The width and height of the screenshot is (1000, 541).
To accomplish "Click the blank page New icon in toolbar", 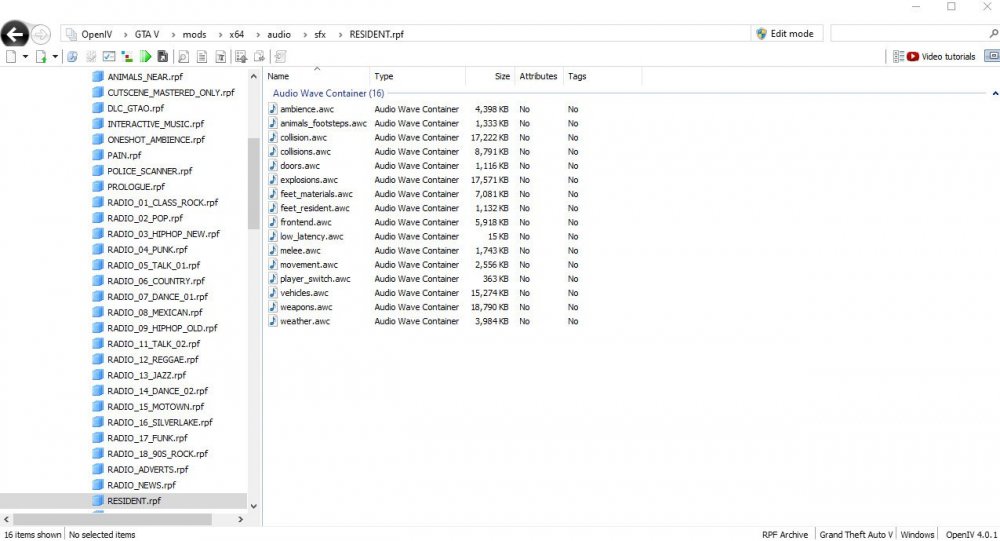I will [x=11, y=57].
